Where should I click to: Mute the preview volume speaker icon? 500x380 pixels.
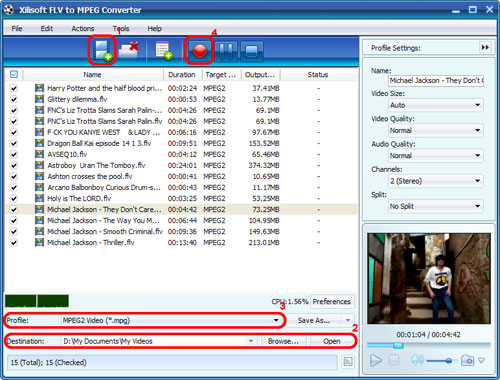tap(417, 360)
